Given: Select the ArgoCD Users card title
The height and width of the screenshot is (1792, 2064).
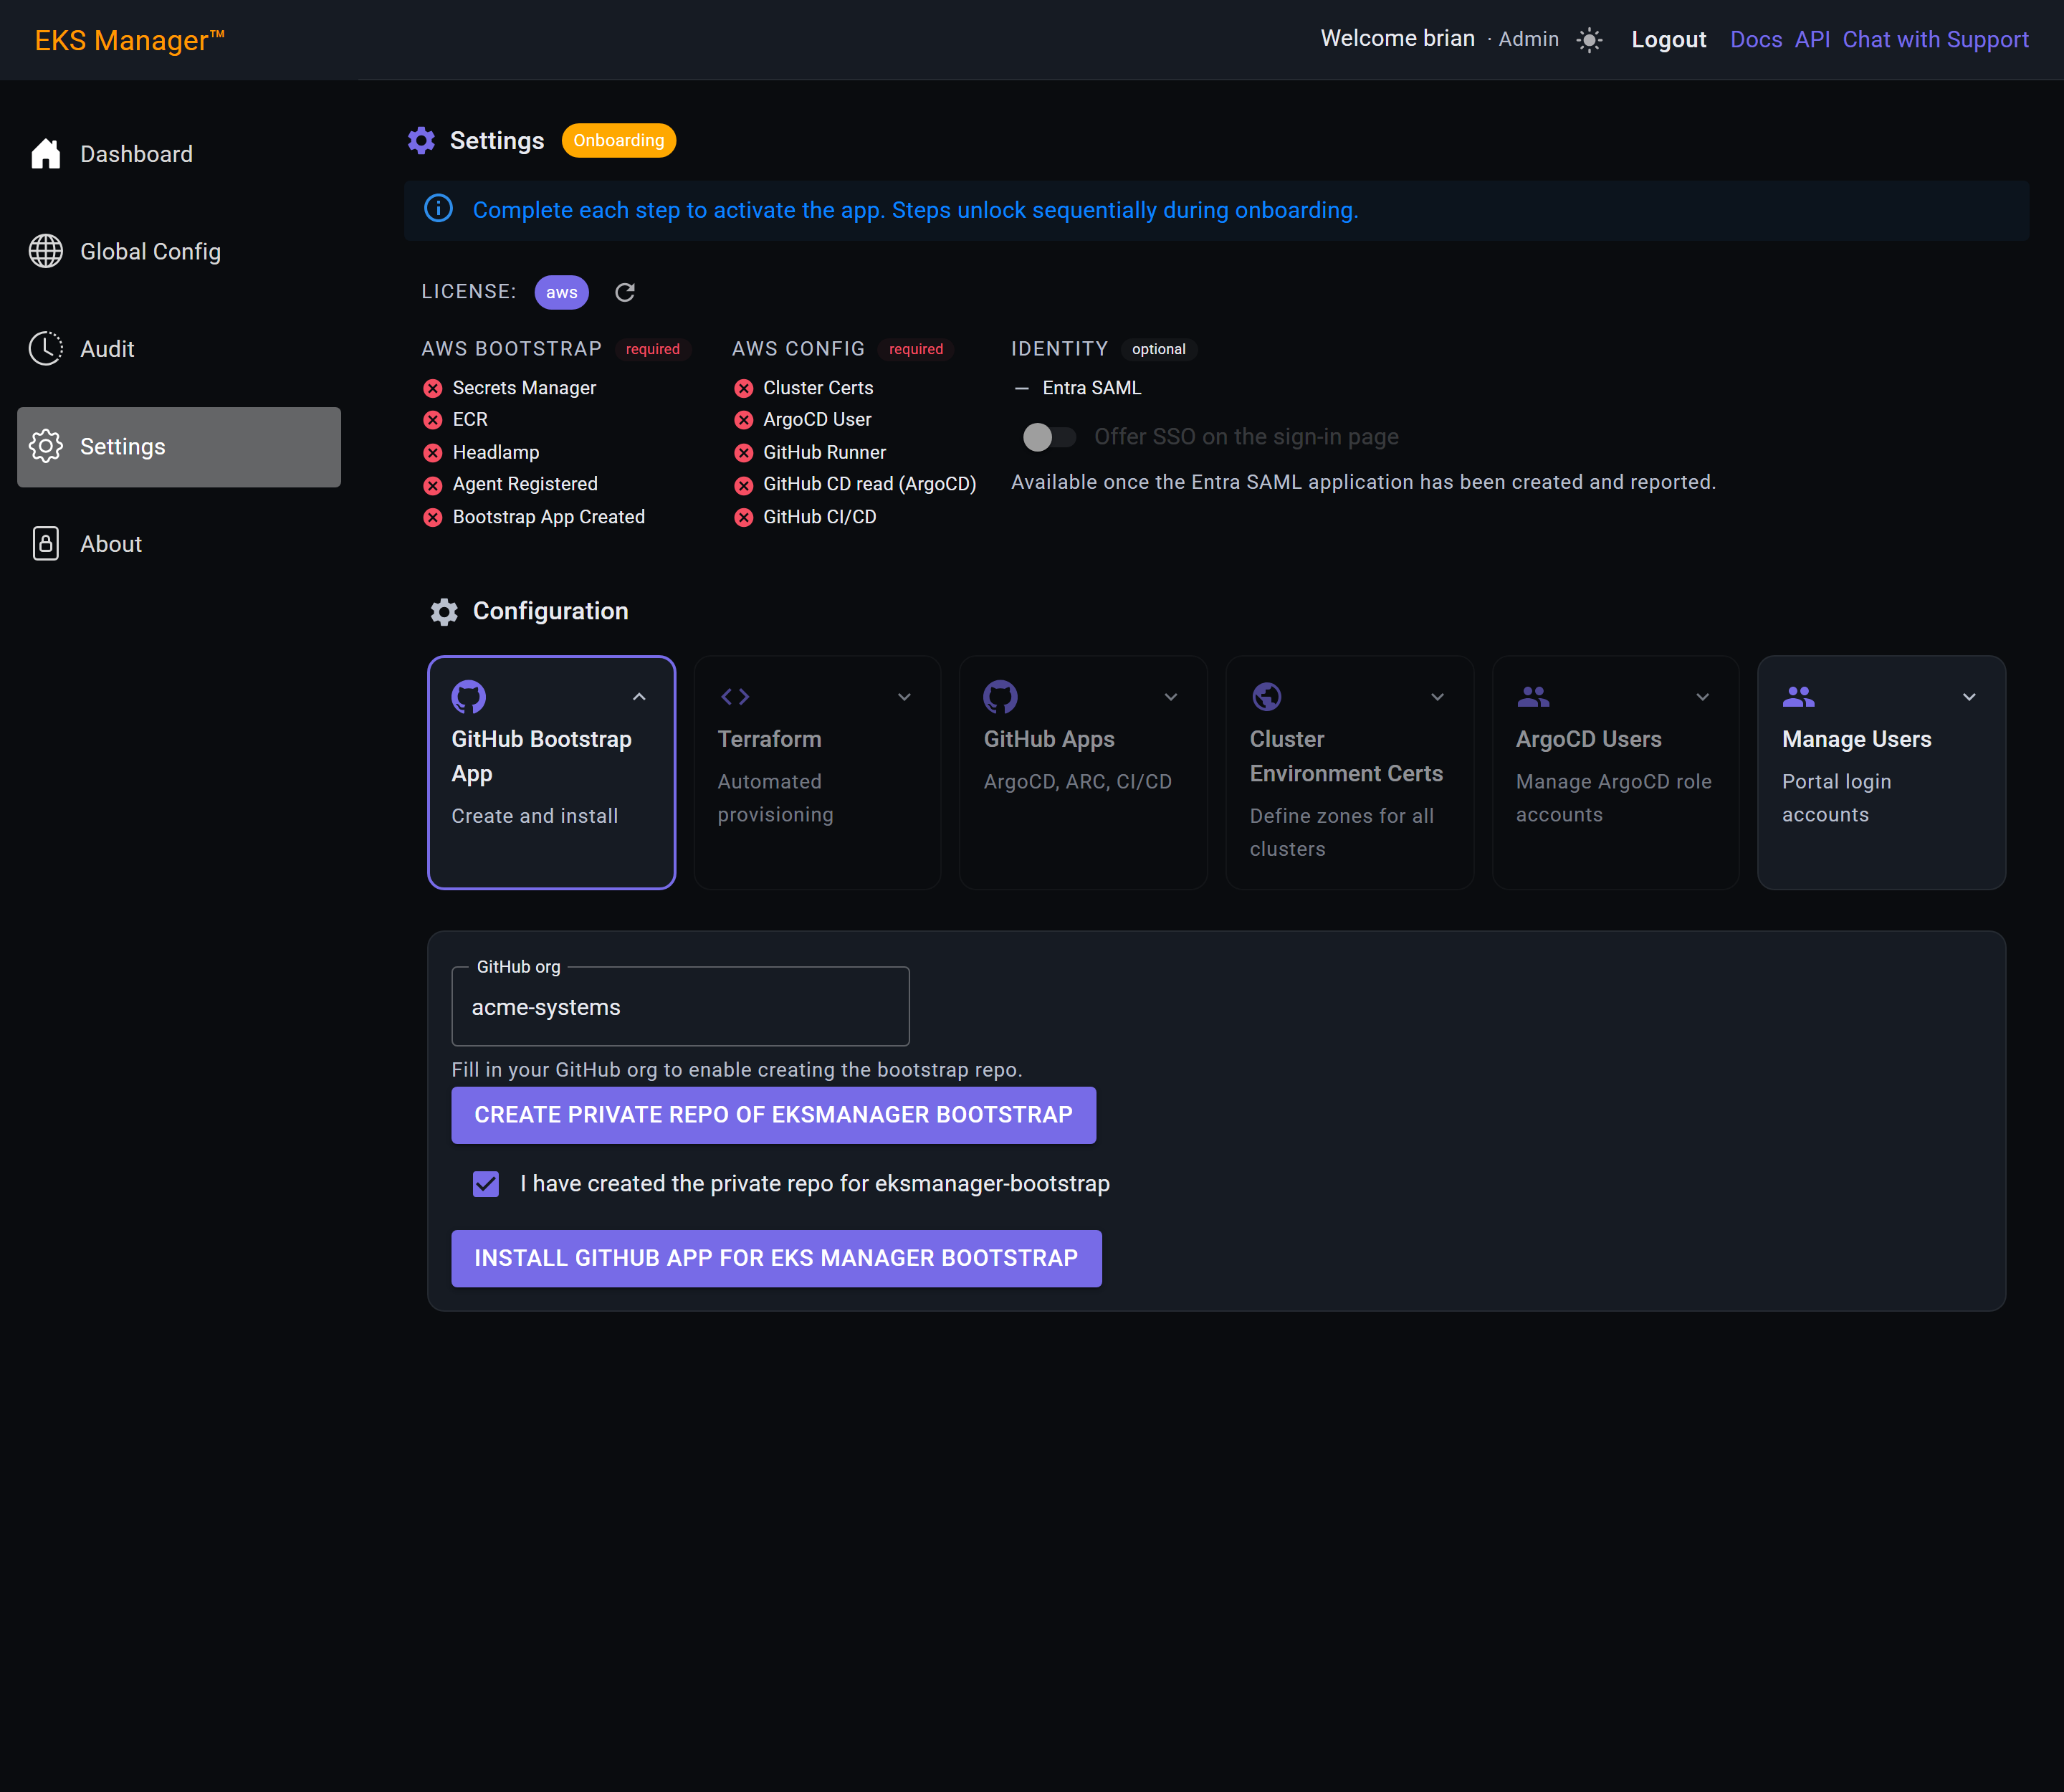Looking at the screenshot, I should coord(1588,739).
